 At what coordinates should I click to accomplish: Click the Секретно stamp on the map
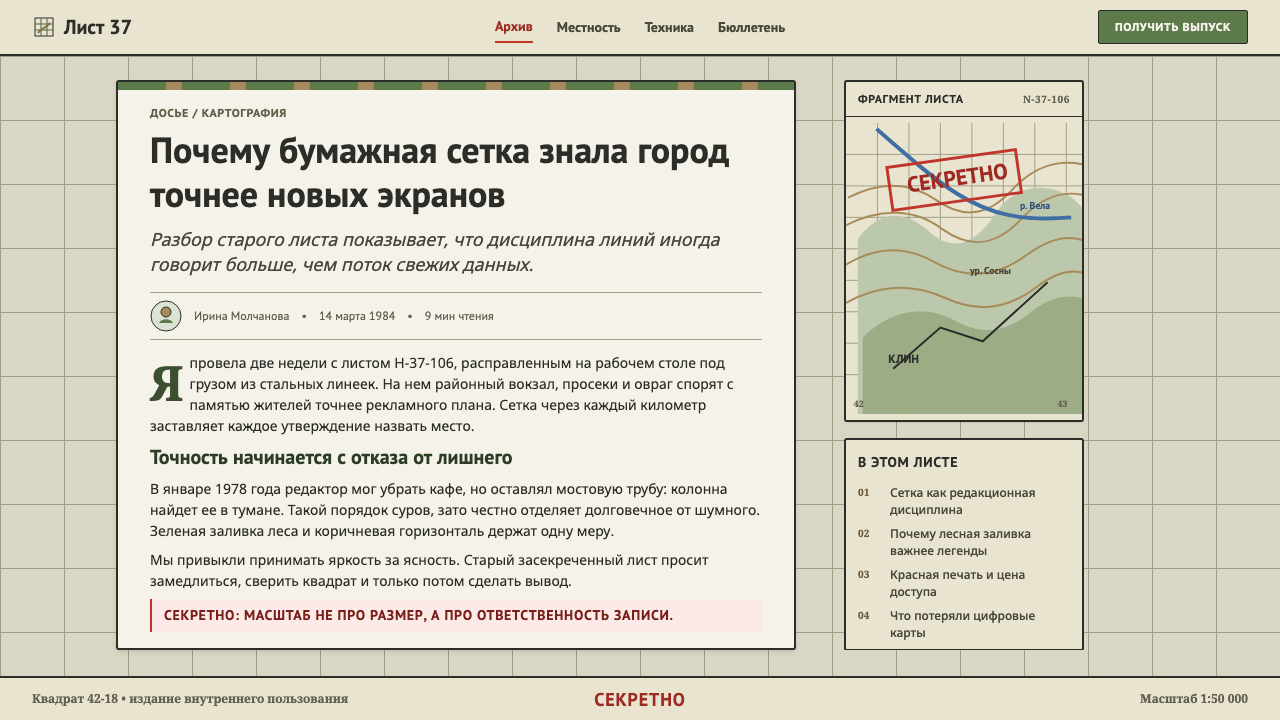pyautogui.click(x=953, y=180)
